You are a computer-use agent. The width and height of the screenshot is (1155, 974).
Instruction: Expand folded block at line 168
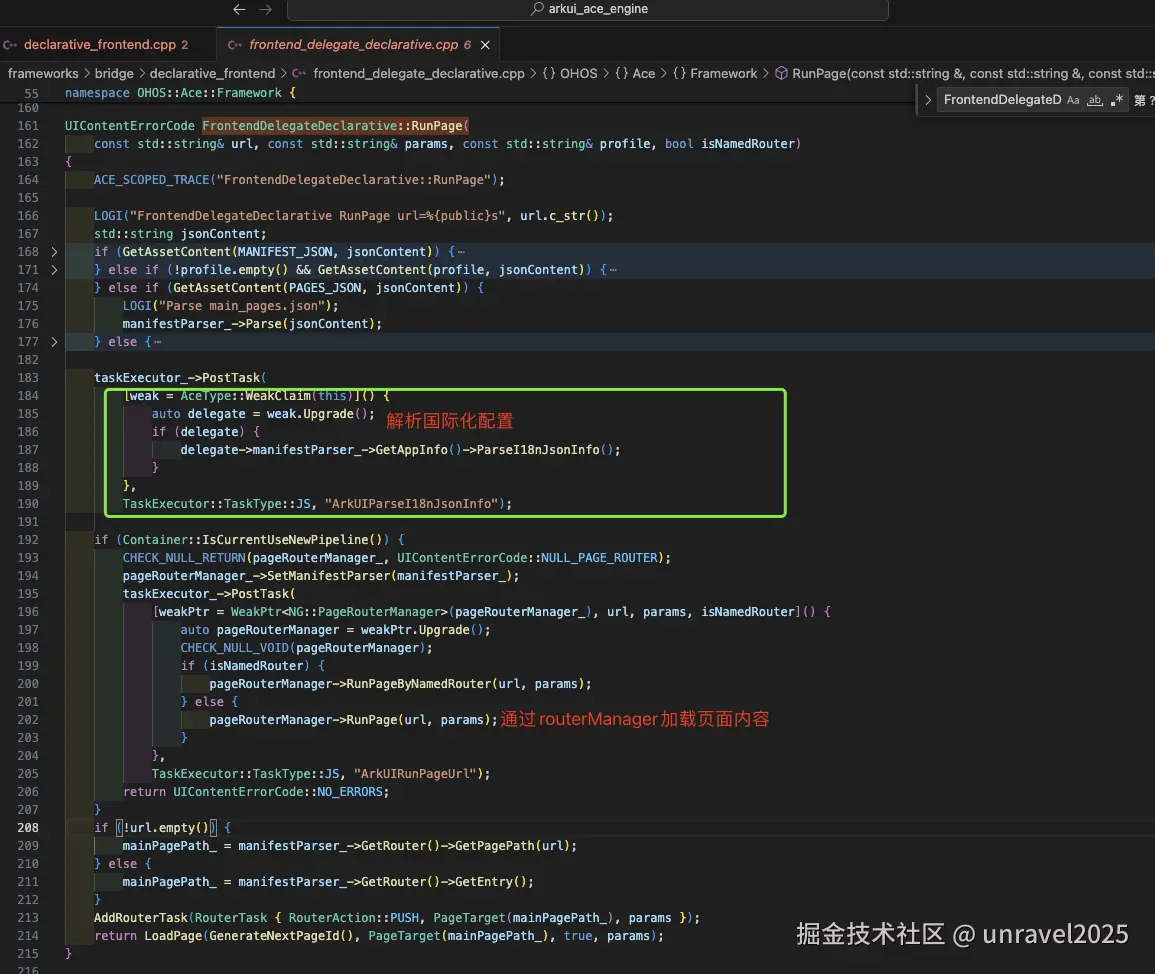pyautogui.click(x=54, y=252)
